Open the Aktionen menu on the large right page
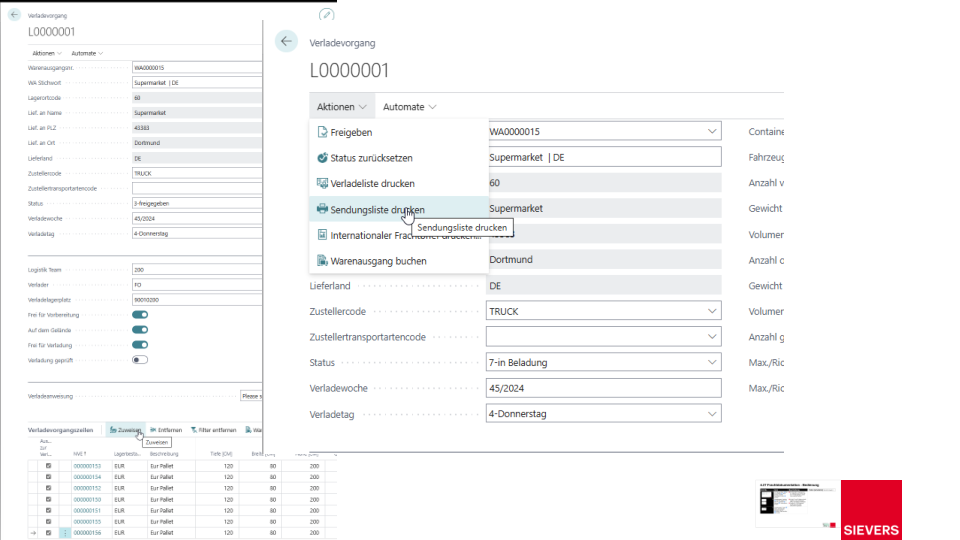Screen dimensions: 960x540 pyautogui.click(x=341, y=107)
